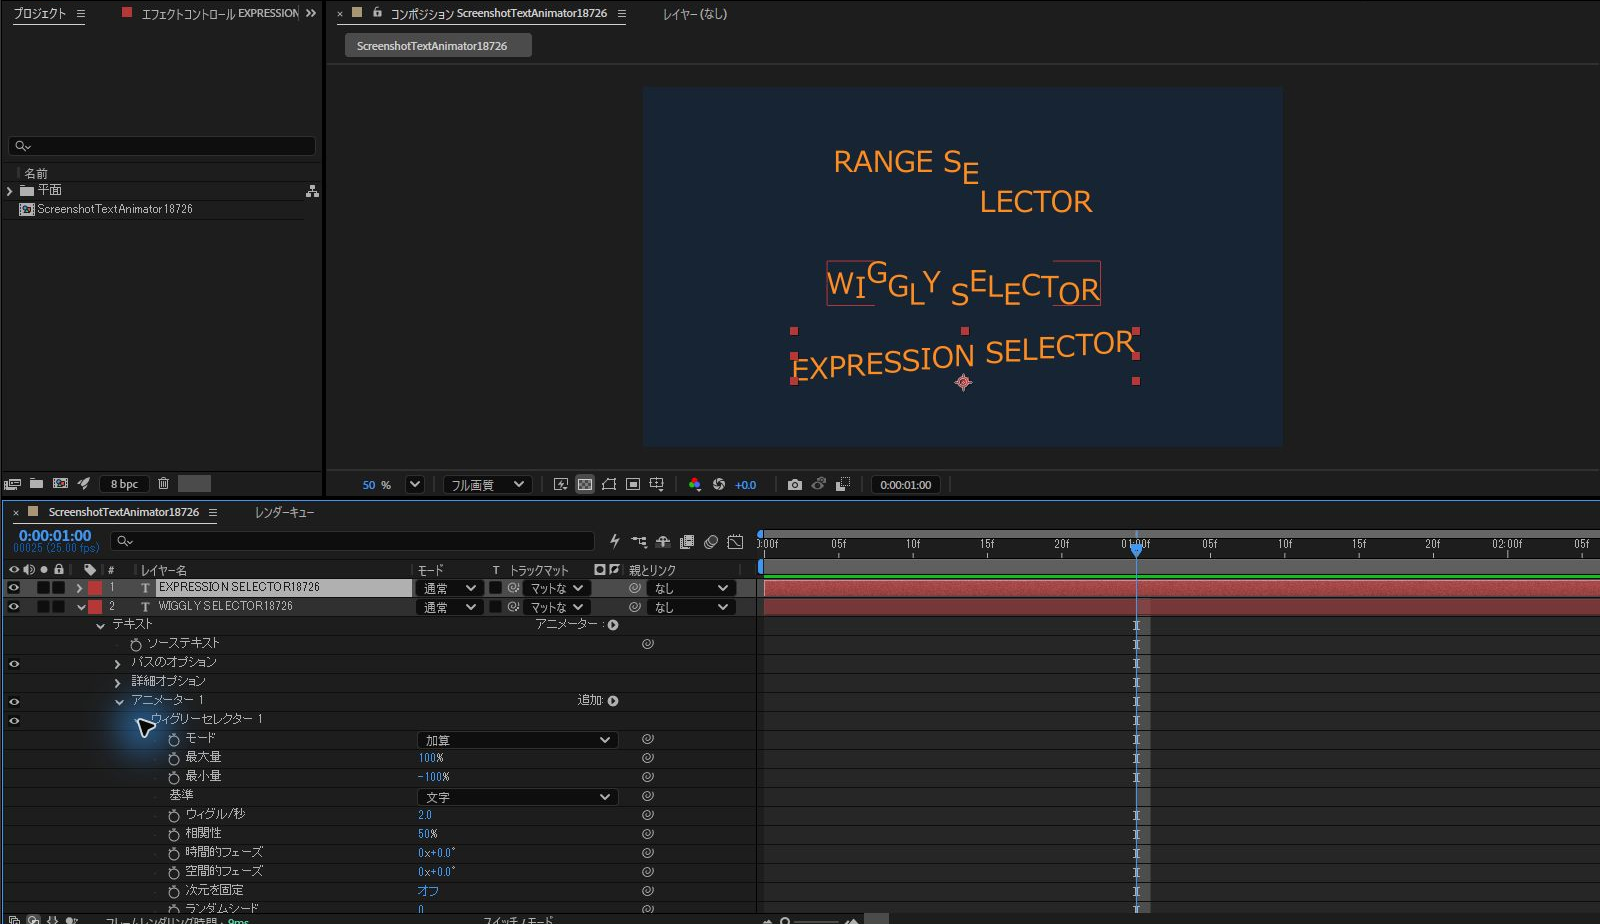Open the graph editor icon
This screenshot has width=1600, height=924.
coord(735,542)
